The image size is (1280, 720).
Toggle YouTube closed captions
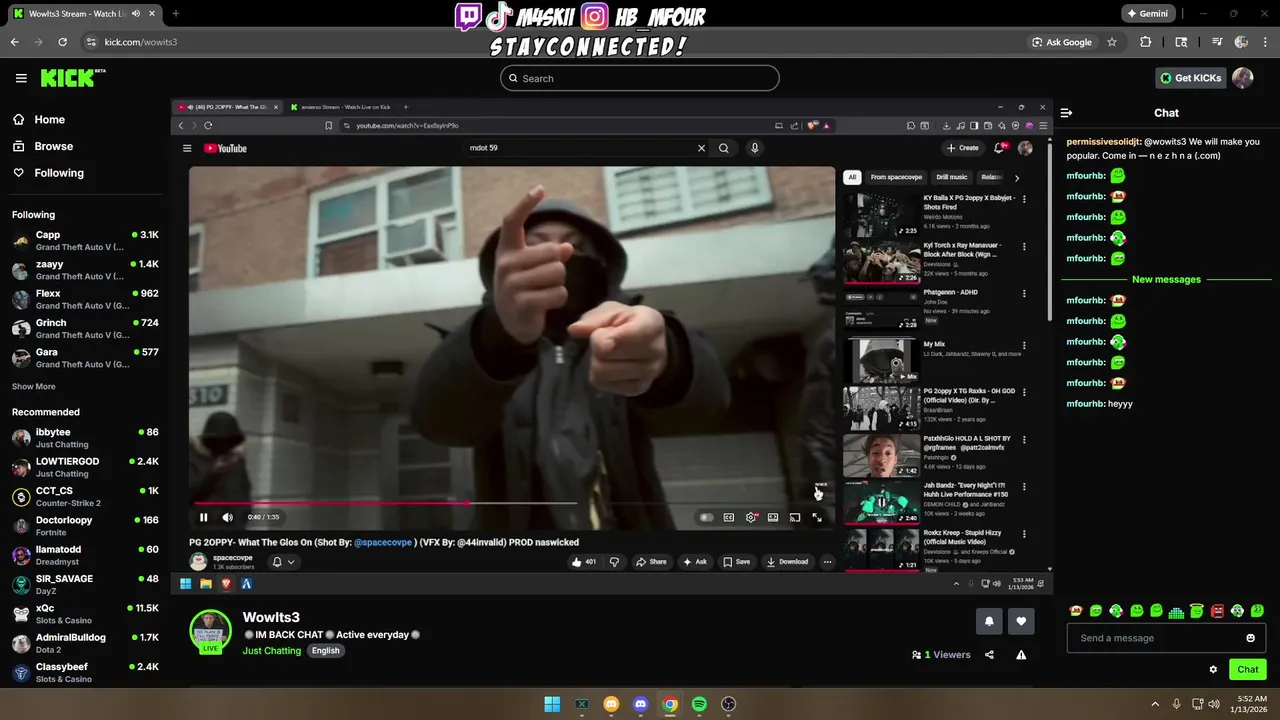click(x=729, y=517)
